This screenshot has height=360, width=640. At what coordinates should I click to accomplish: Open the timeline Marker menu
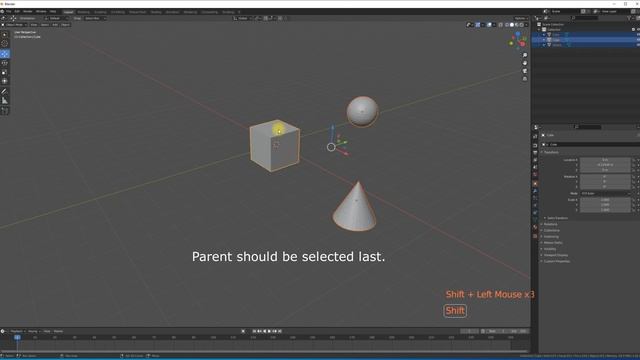(58, 331)
